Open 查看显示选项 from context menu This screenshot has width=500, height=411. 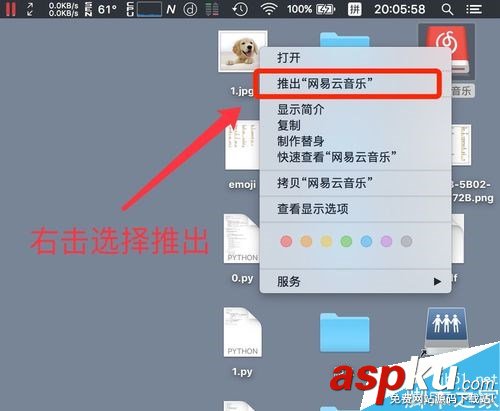pyautogui.click(x=355, y=209)
